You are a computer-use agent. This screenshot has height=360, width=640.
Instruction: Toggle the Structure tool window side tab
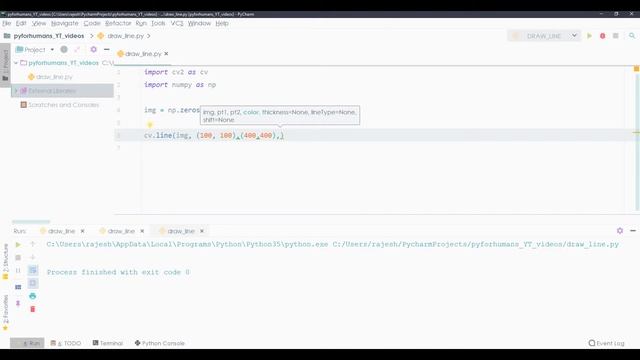[5, 261]
